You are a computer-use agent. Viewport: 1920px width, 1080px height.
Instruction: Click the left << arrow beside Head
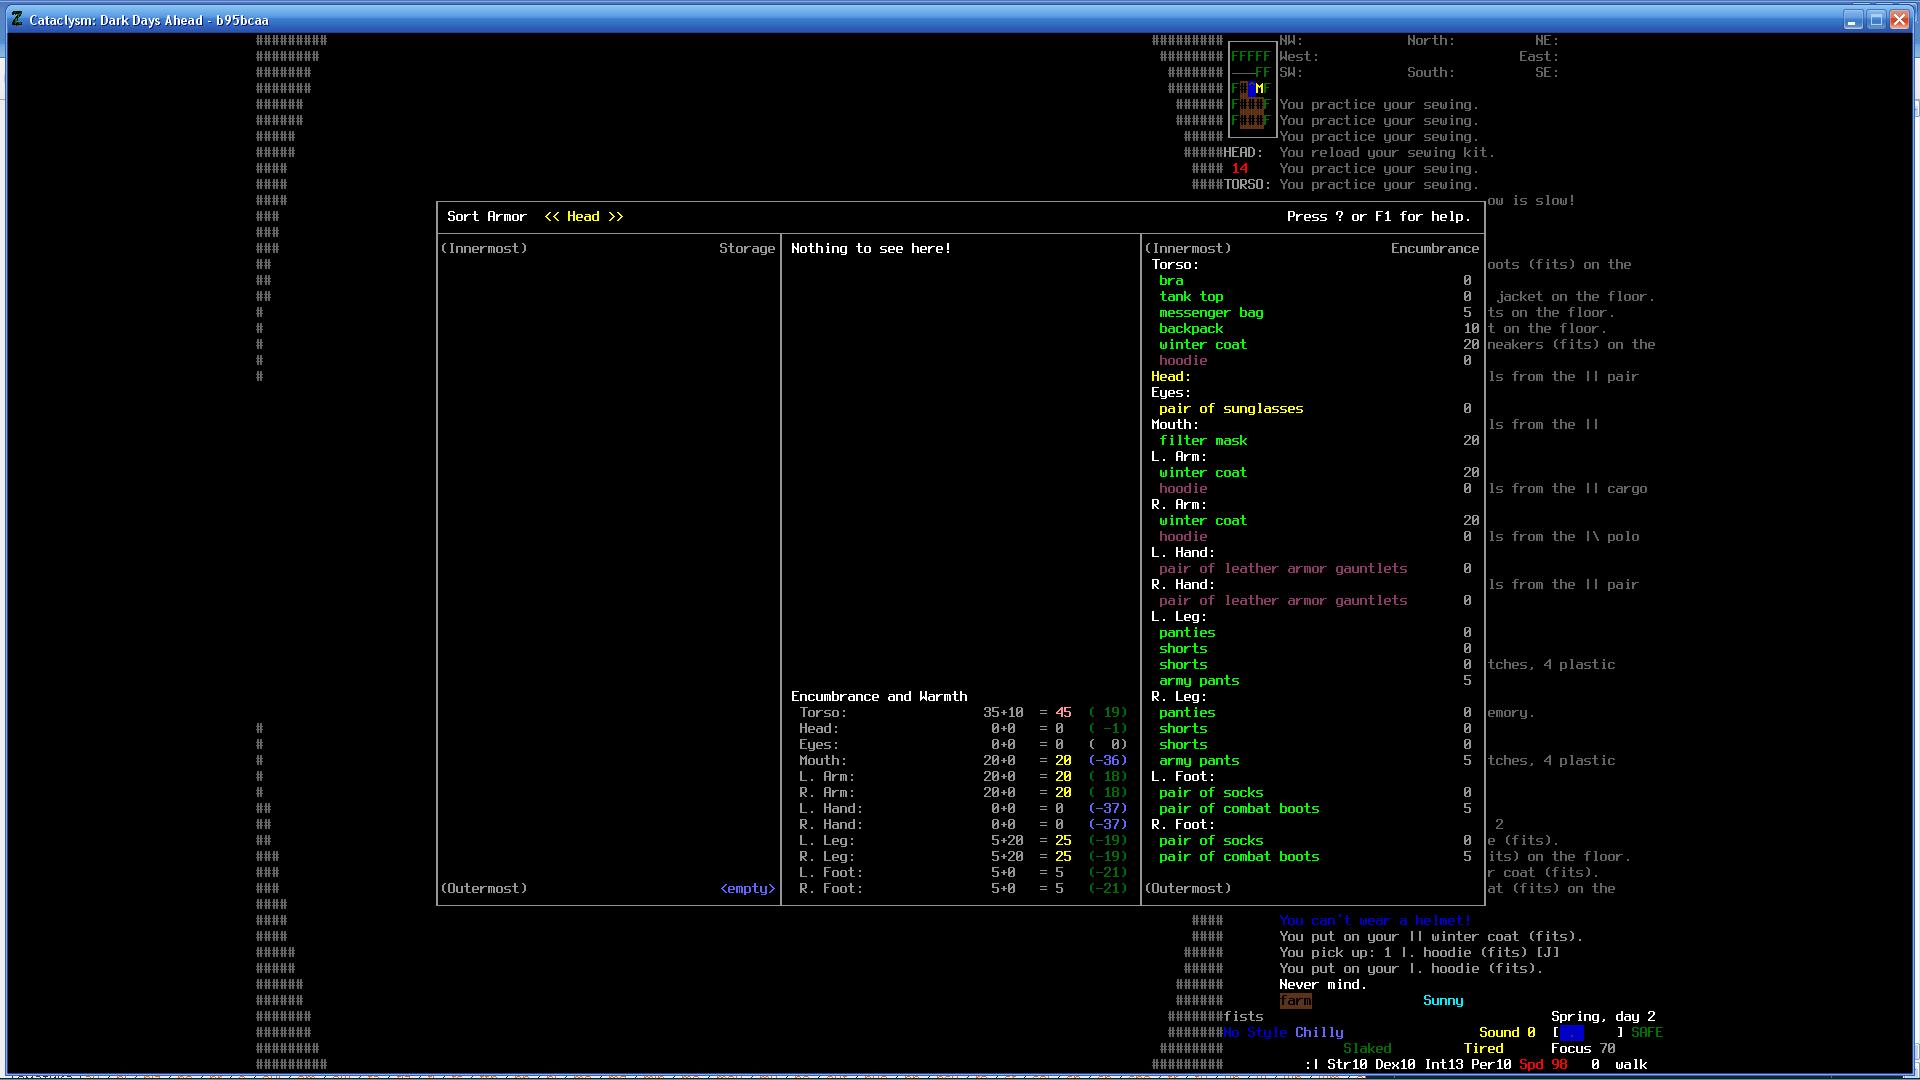[552, 217]
